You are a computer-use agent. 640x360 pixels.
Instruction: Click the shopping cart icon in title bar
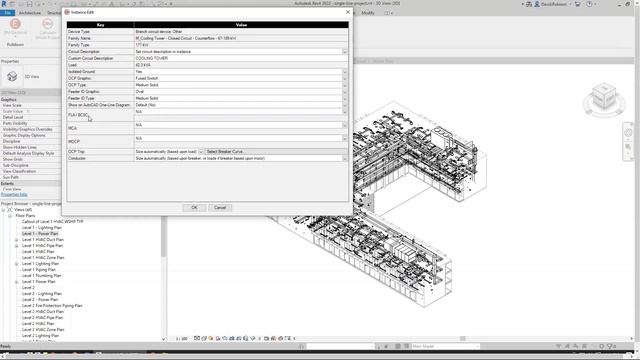point(578,4)
